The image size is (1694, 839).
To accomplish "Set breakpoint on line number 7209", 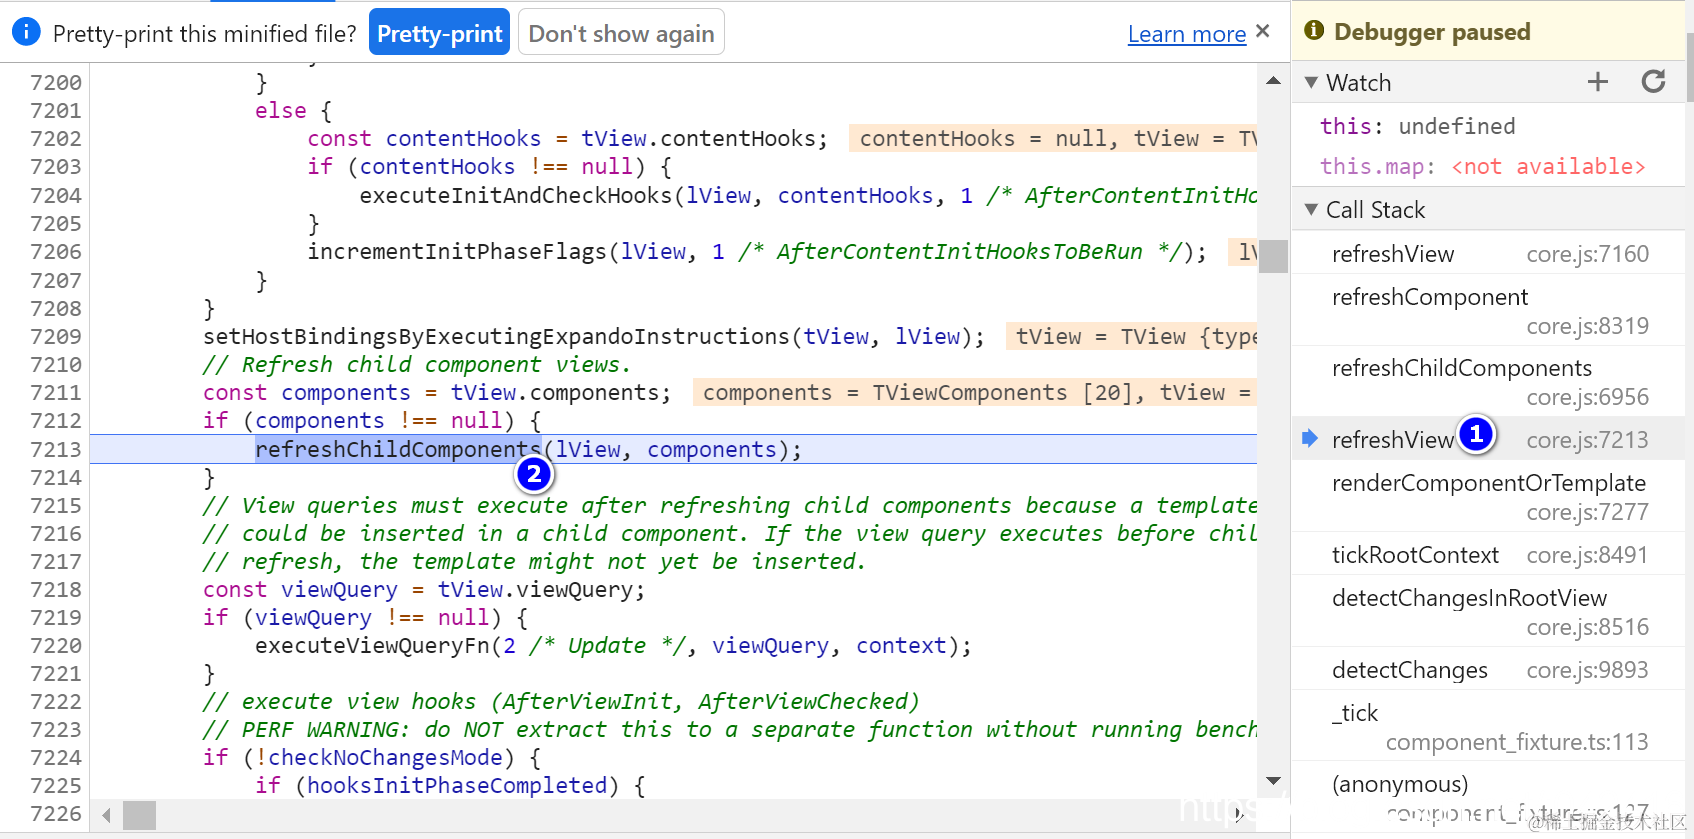I will click(x=56, y=337).
